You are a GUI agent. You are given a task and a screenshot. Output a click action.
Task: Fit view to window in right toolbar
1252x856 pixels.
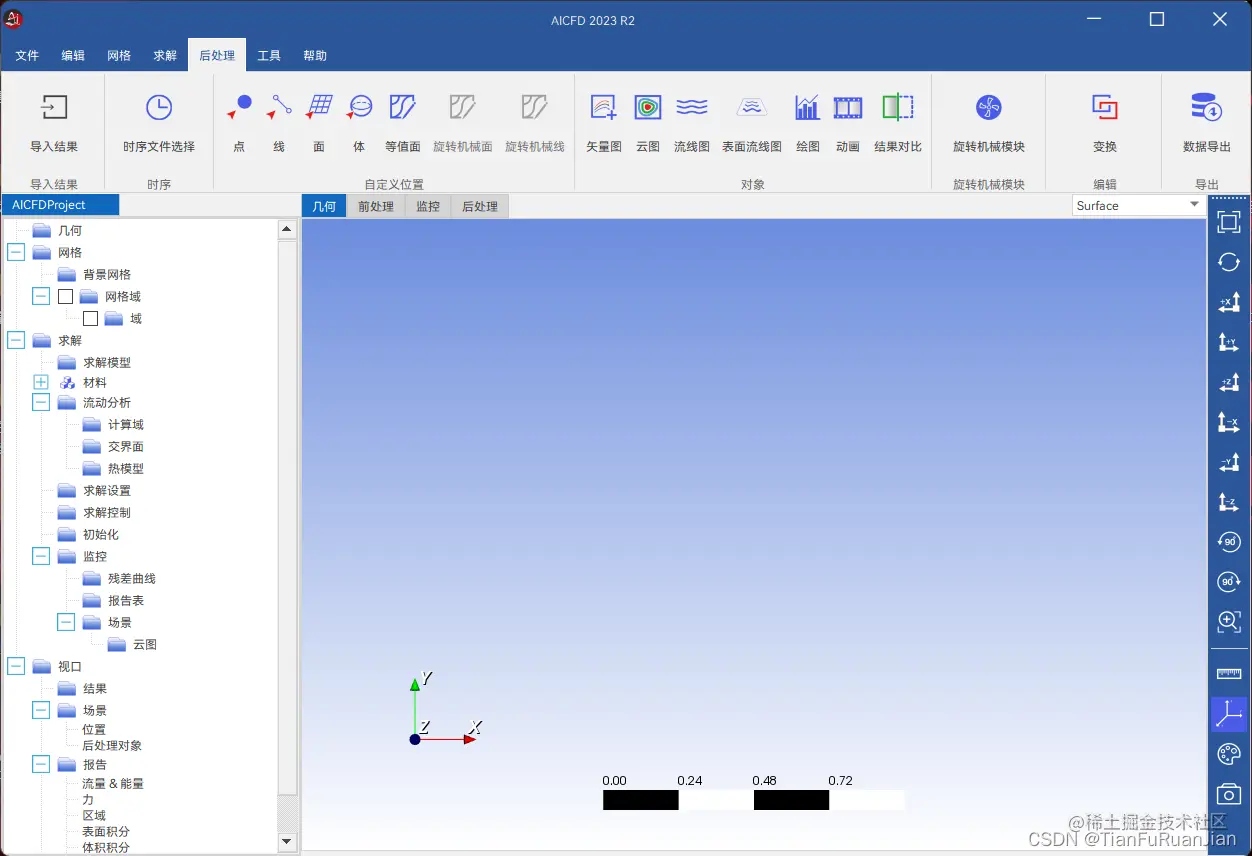[x=1229, y=222]
